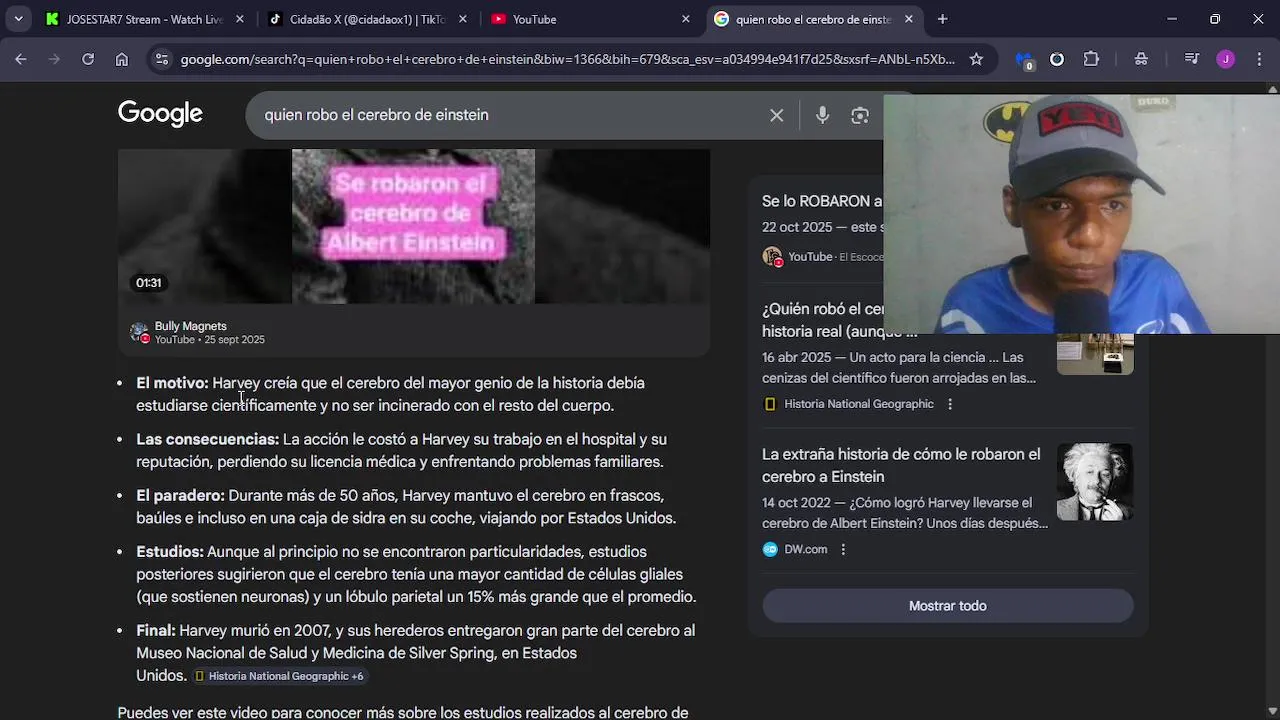This screenshot has height=720, width=1280.
Task: Switch to the YouTube tab
Action: click(590, 19)
